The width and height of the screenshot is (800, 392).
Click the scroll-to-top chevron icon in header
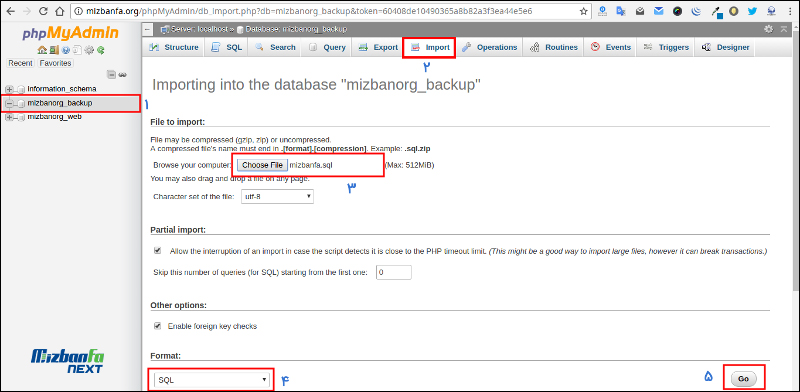tap(784, 29)
